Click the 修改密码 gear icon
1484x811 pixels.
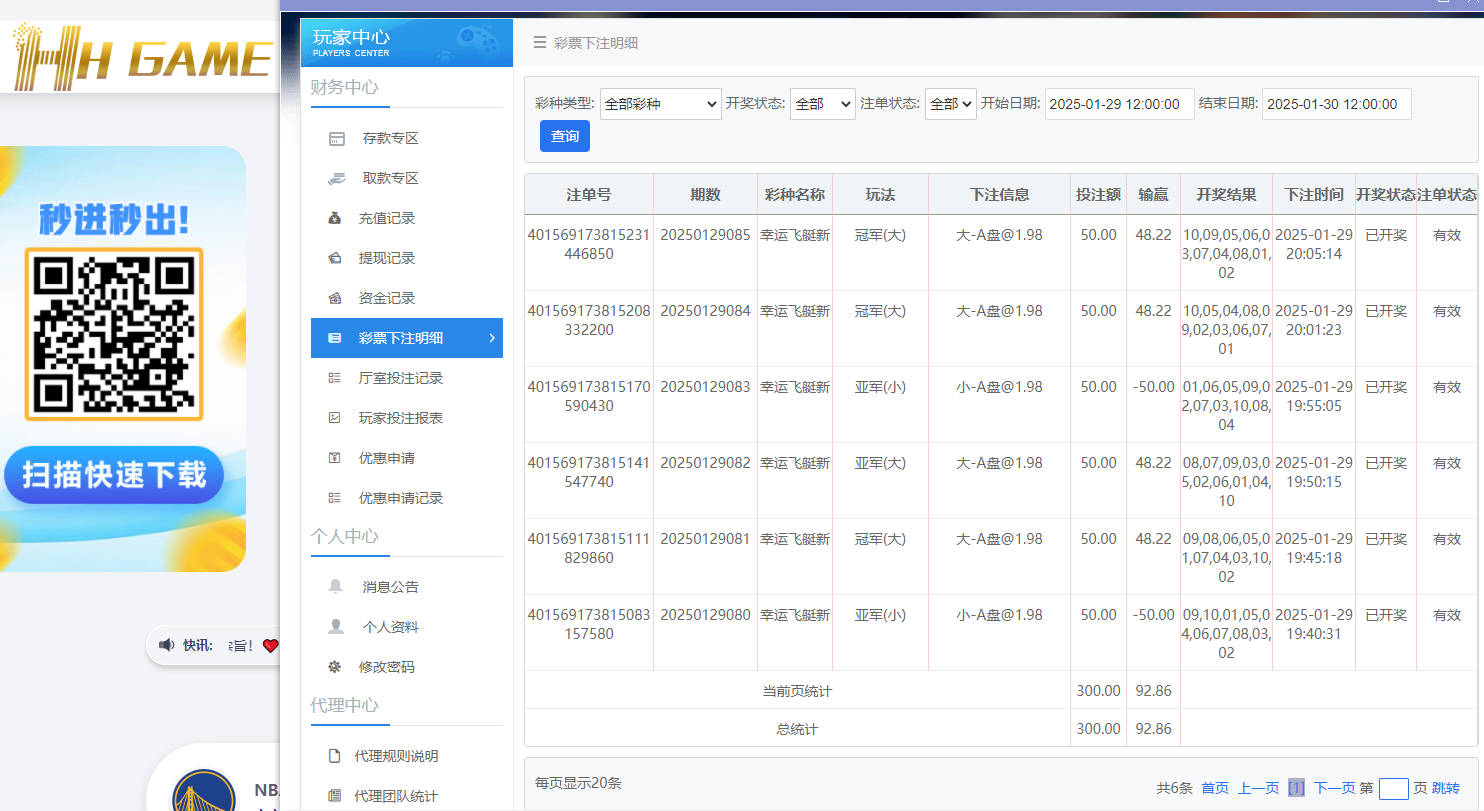click(x=335, y=666)
